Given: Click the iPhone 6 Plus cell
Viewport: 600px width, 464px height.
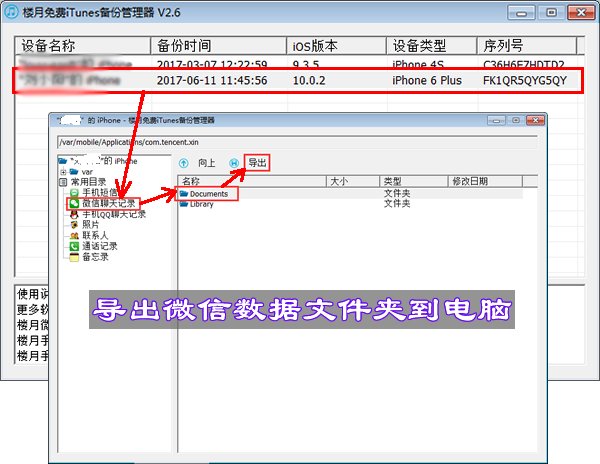Looking at the screenshot, I should pos(427,81).
